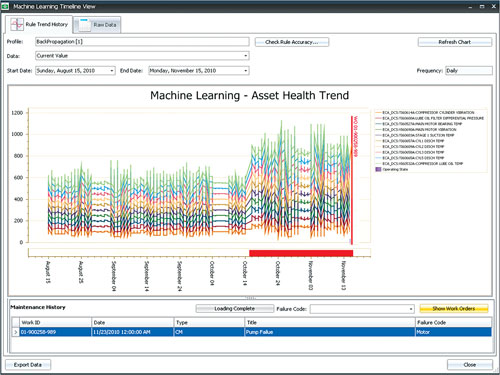Viewport: 500px width, 375px height.
Task: Select work order cell 01-900258-989
Action: tap(55, 332)
